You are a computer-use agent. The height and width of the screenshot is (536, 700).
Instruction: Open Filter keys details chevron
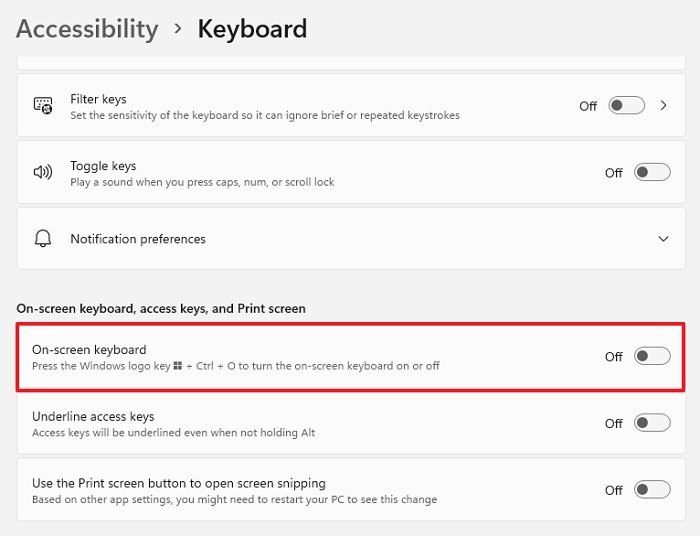663,105
